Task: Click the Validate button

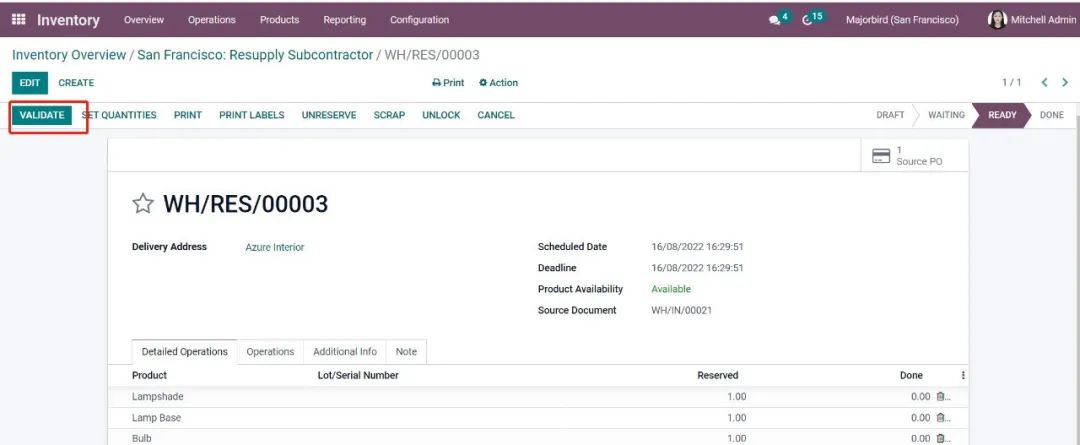Action: (x=42, y=115)
